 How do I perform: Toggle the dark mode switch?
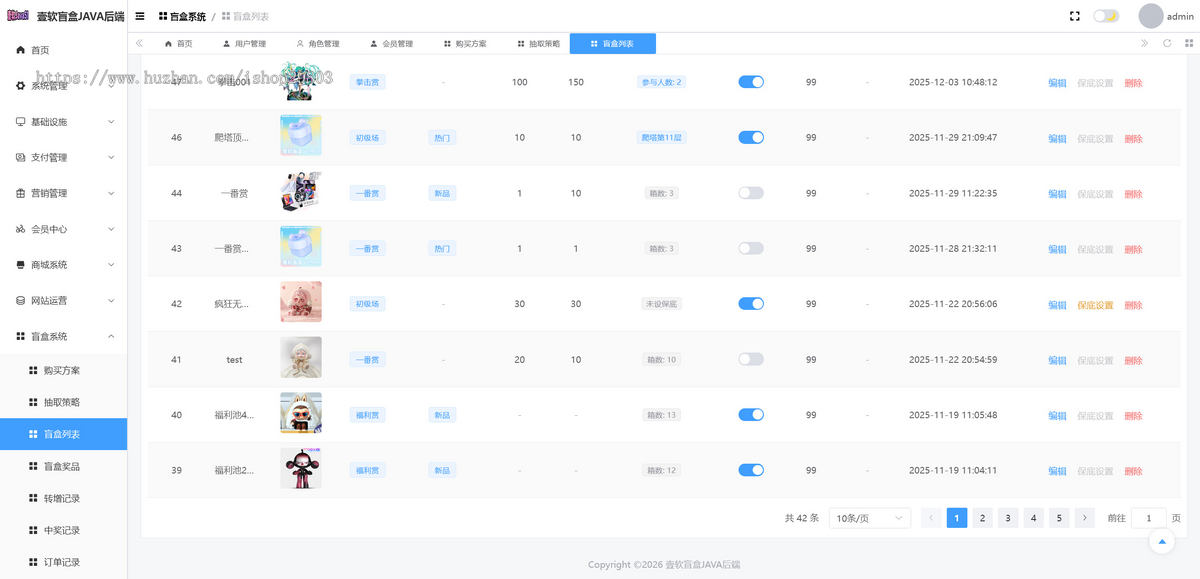(1106, 16)
